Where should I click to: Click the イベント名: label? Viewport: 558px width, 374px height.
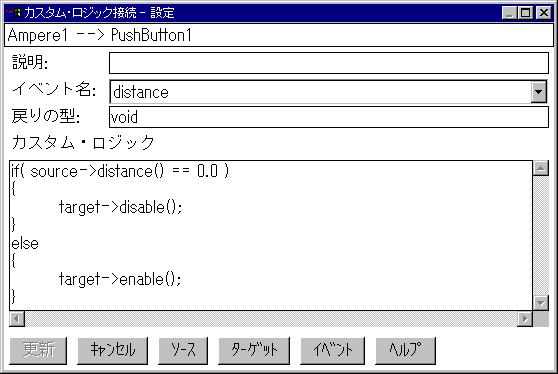(54, 89)
